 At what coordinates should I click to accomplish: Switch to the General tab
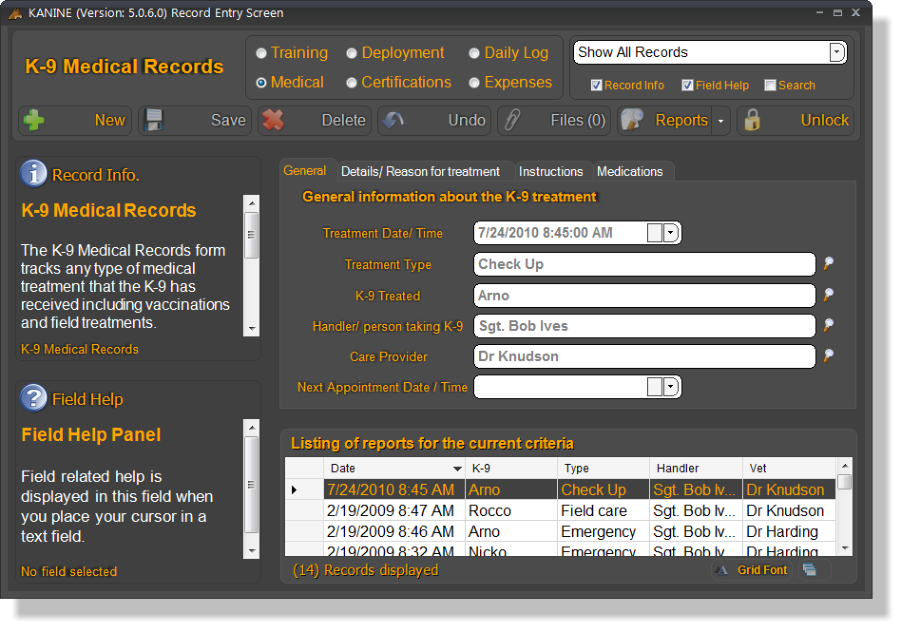[x=305, y=170]
